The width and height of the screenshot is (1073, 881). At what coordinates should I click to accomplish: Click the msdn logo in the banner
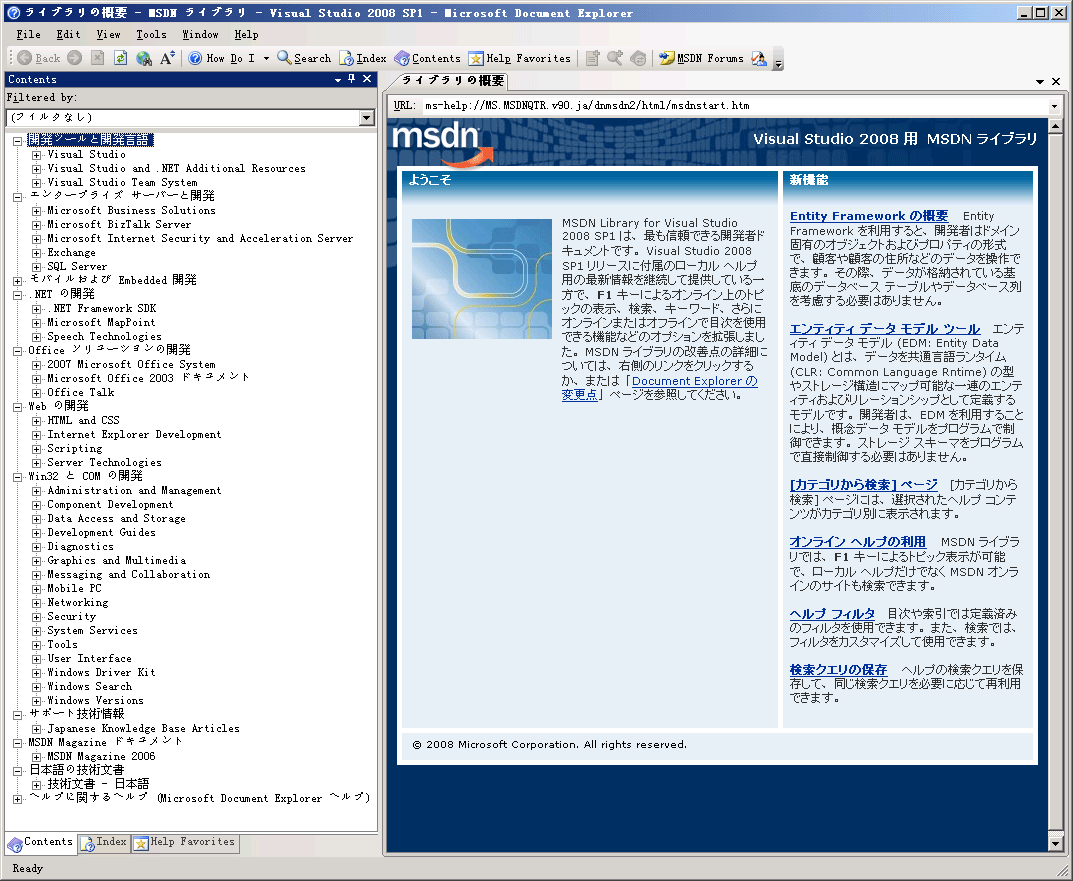(x=442, y=144)
